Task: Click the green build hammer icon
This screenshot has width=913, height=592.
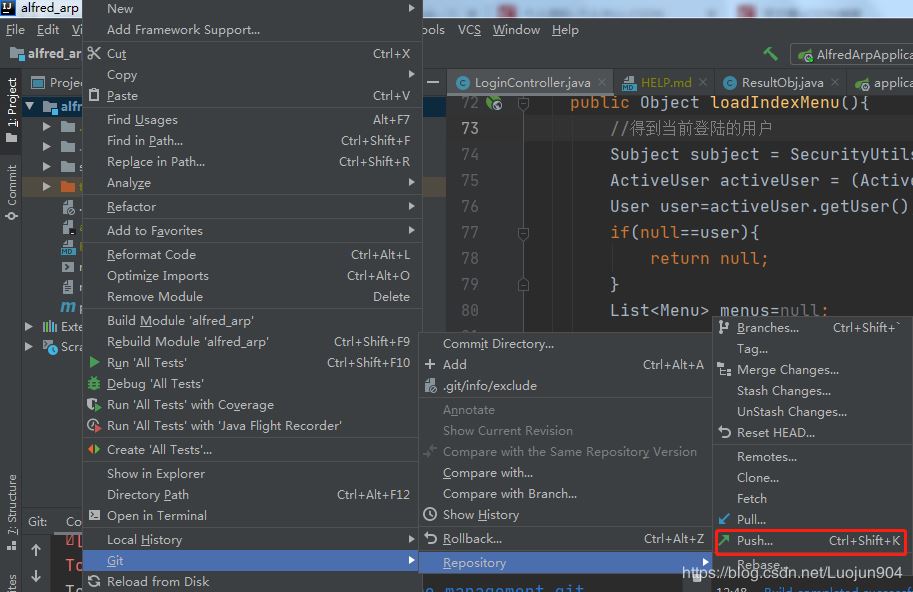Action: click(770, 54)
